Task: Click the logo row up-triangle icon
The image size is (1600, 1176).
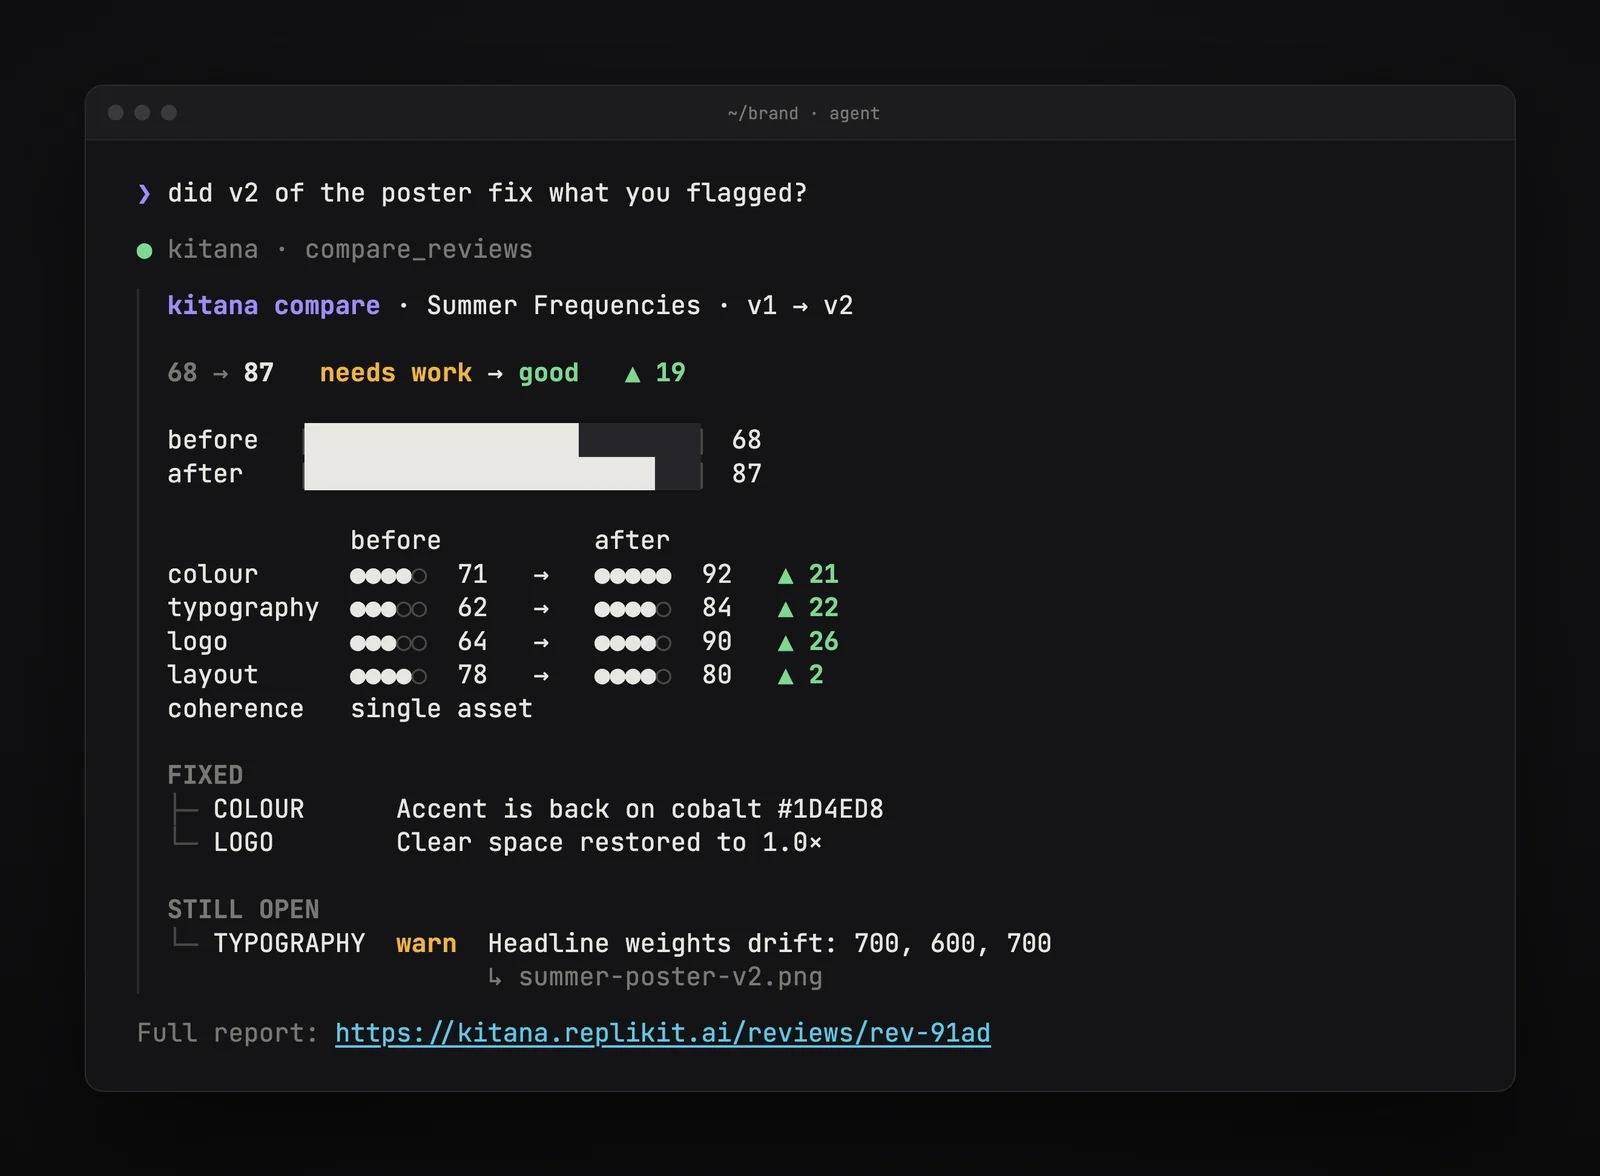Action: coord(785,642)
